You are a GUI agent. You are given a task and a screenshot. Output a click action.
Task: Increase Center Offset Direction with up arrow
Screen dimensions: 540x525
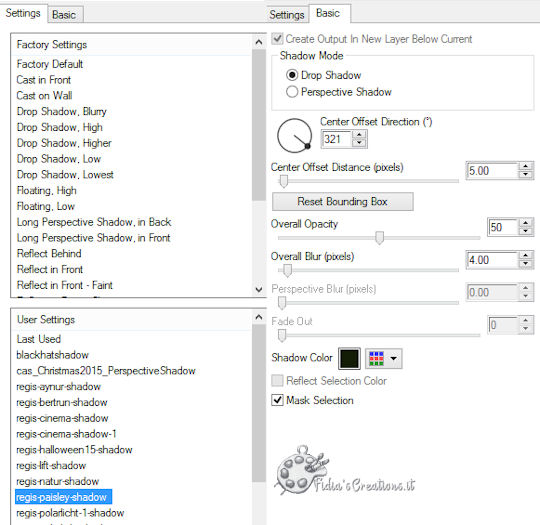click(x=359, y=134)
